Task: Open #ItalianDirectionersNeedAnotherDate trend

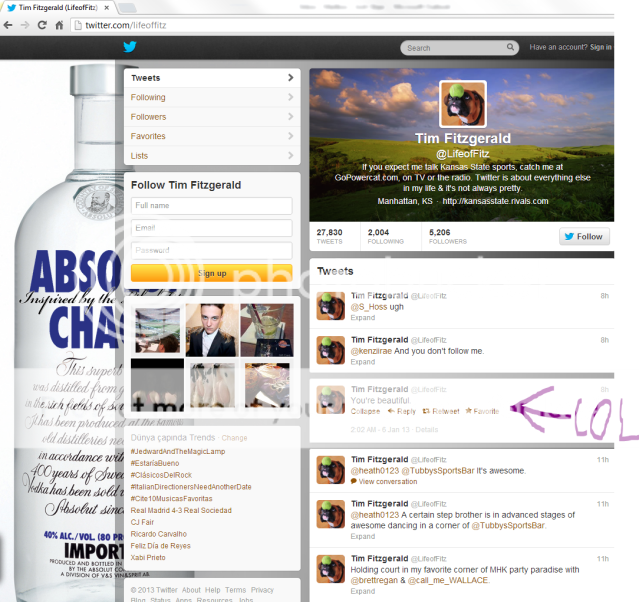Action: pos(191,487)
